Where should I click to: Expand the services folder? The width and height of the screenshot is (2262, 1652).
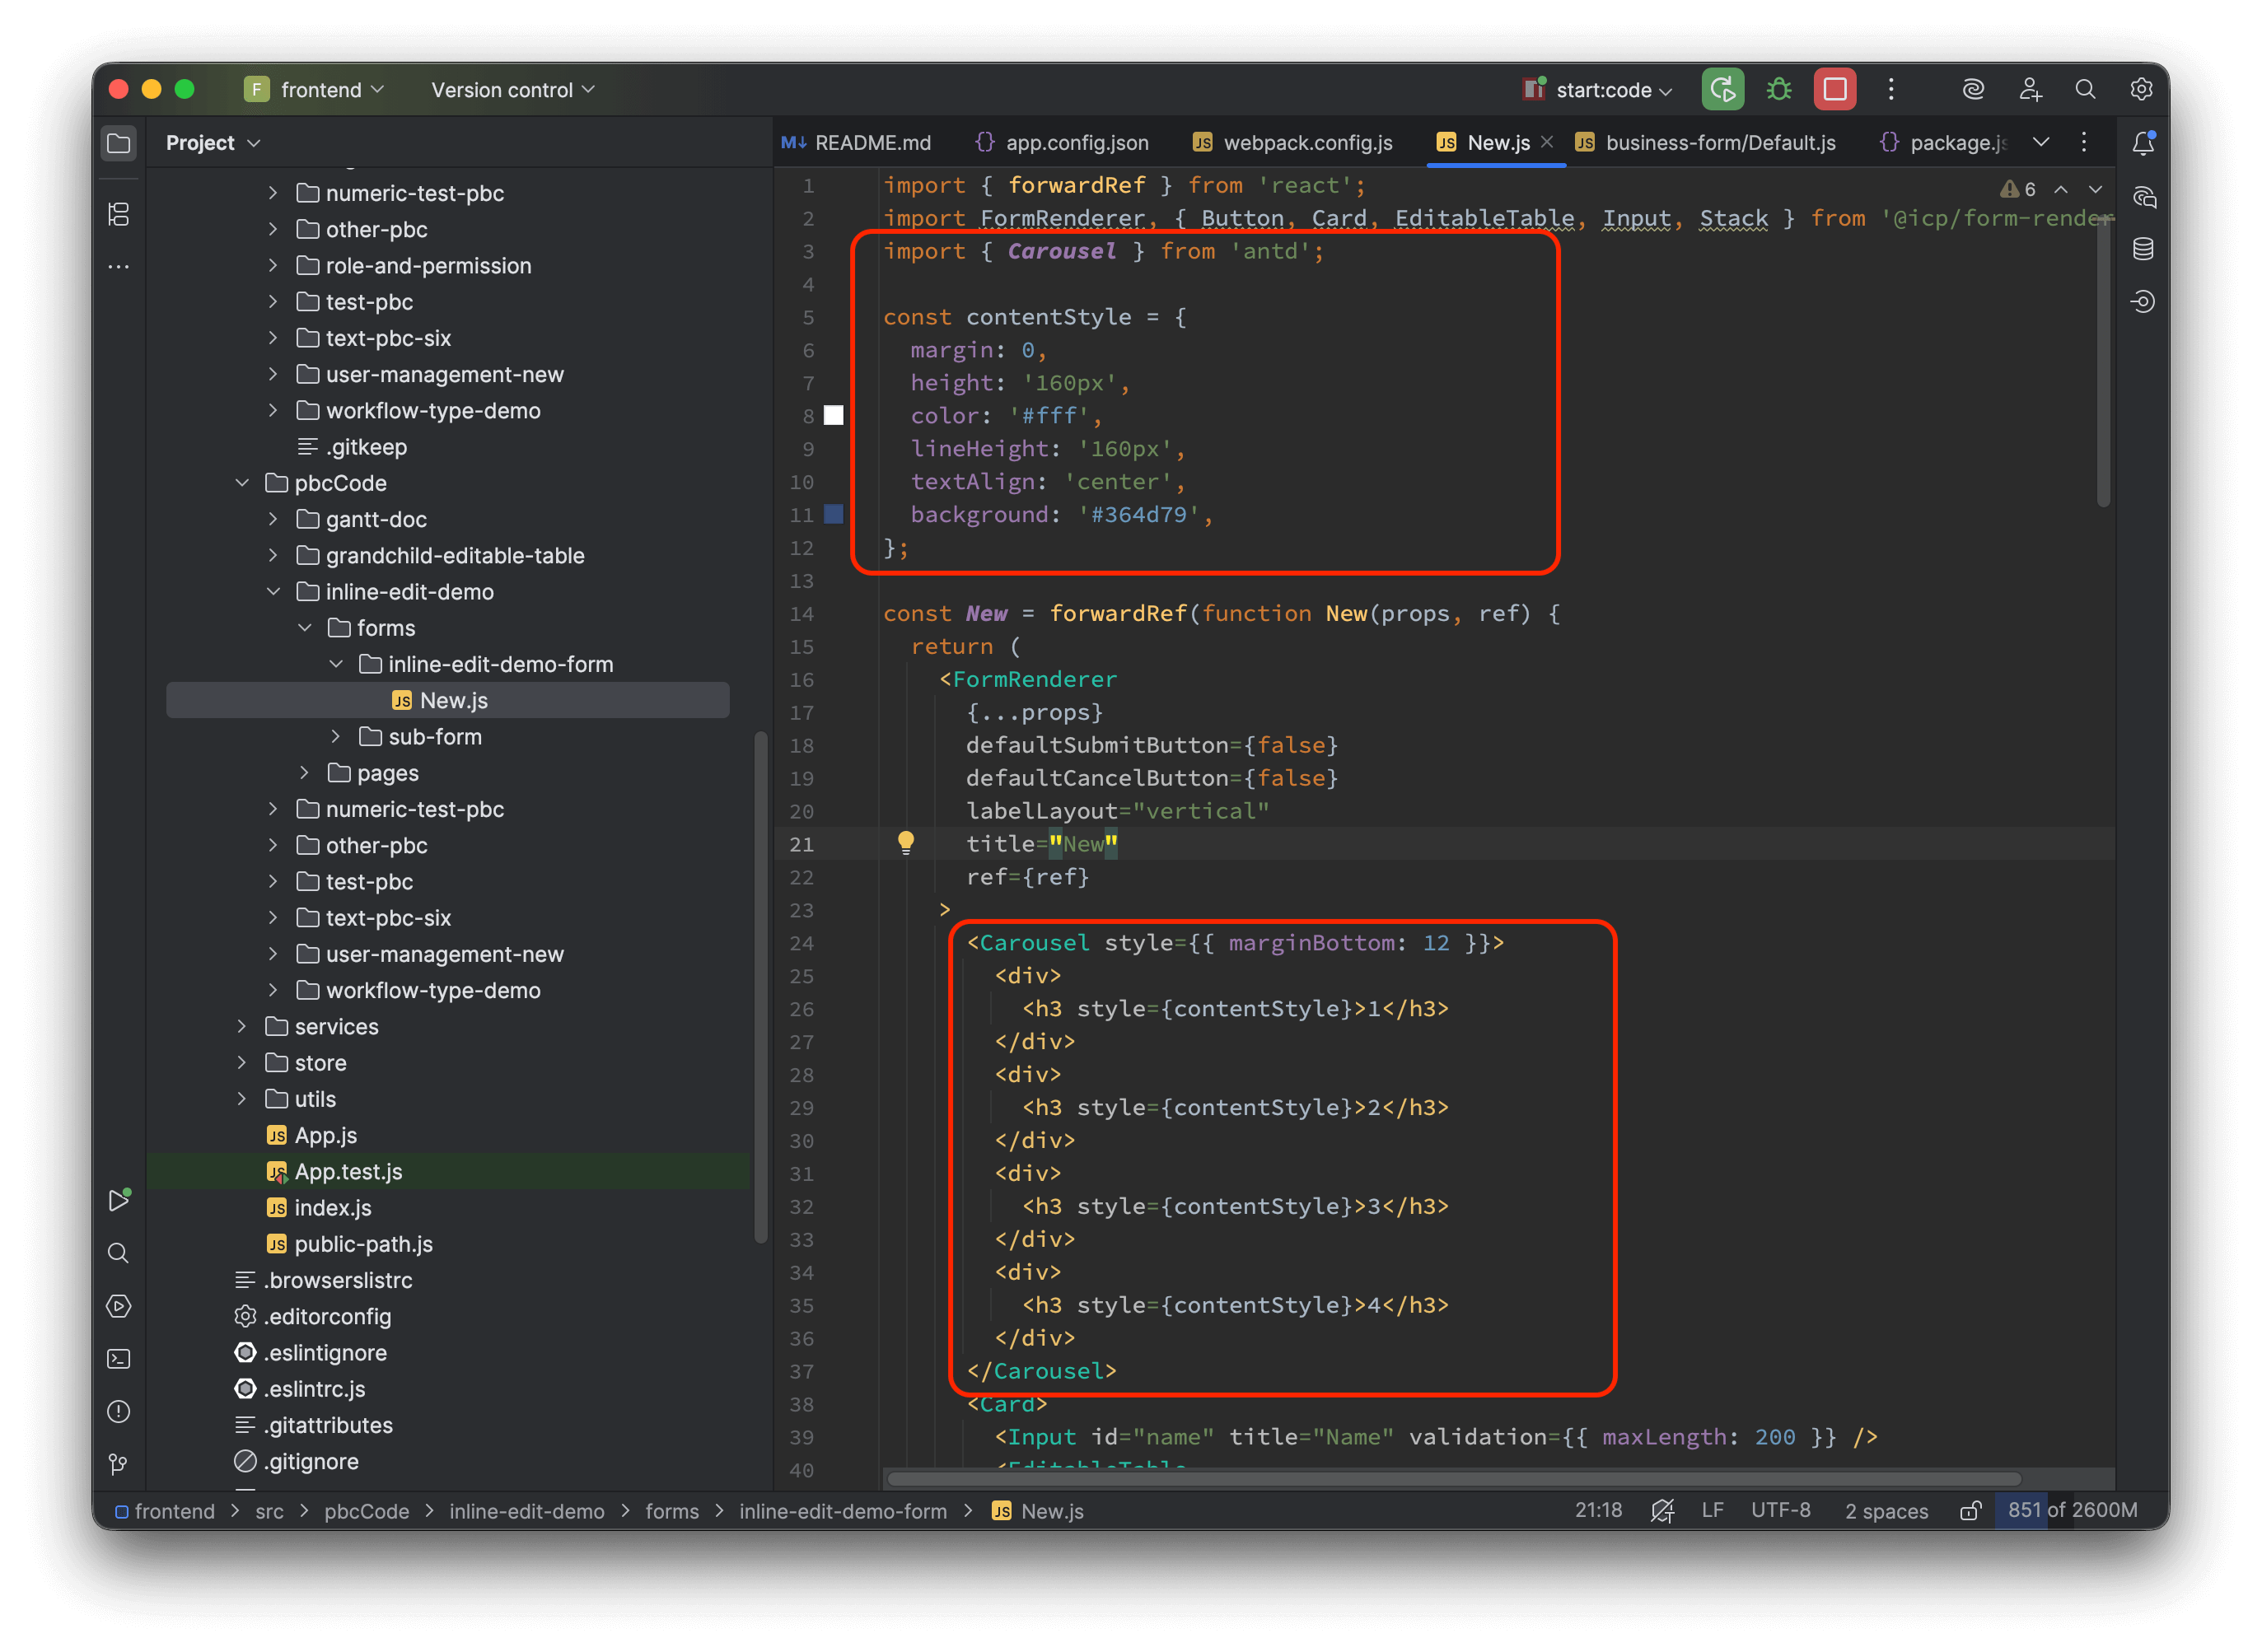(242, 1027)
